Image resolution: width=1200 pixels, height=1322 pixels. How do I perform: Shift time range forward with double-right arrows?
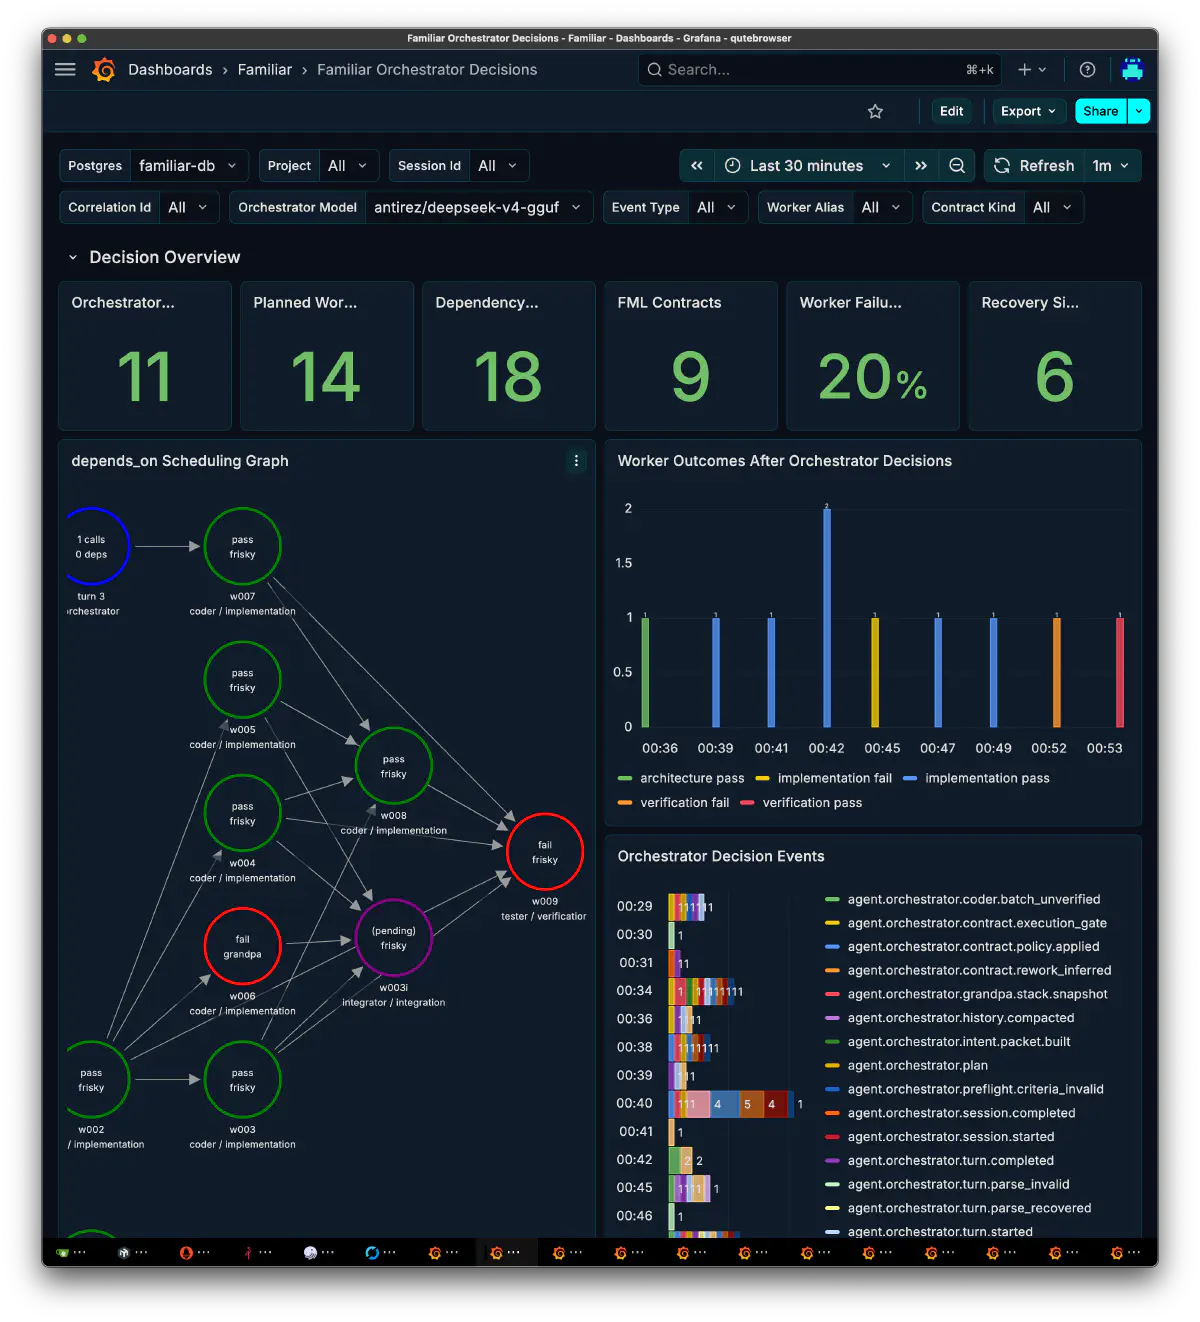(921, 166)
